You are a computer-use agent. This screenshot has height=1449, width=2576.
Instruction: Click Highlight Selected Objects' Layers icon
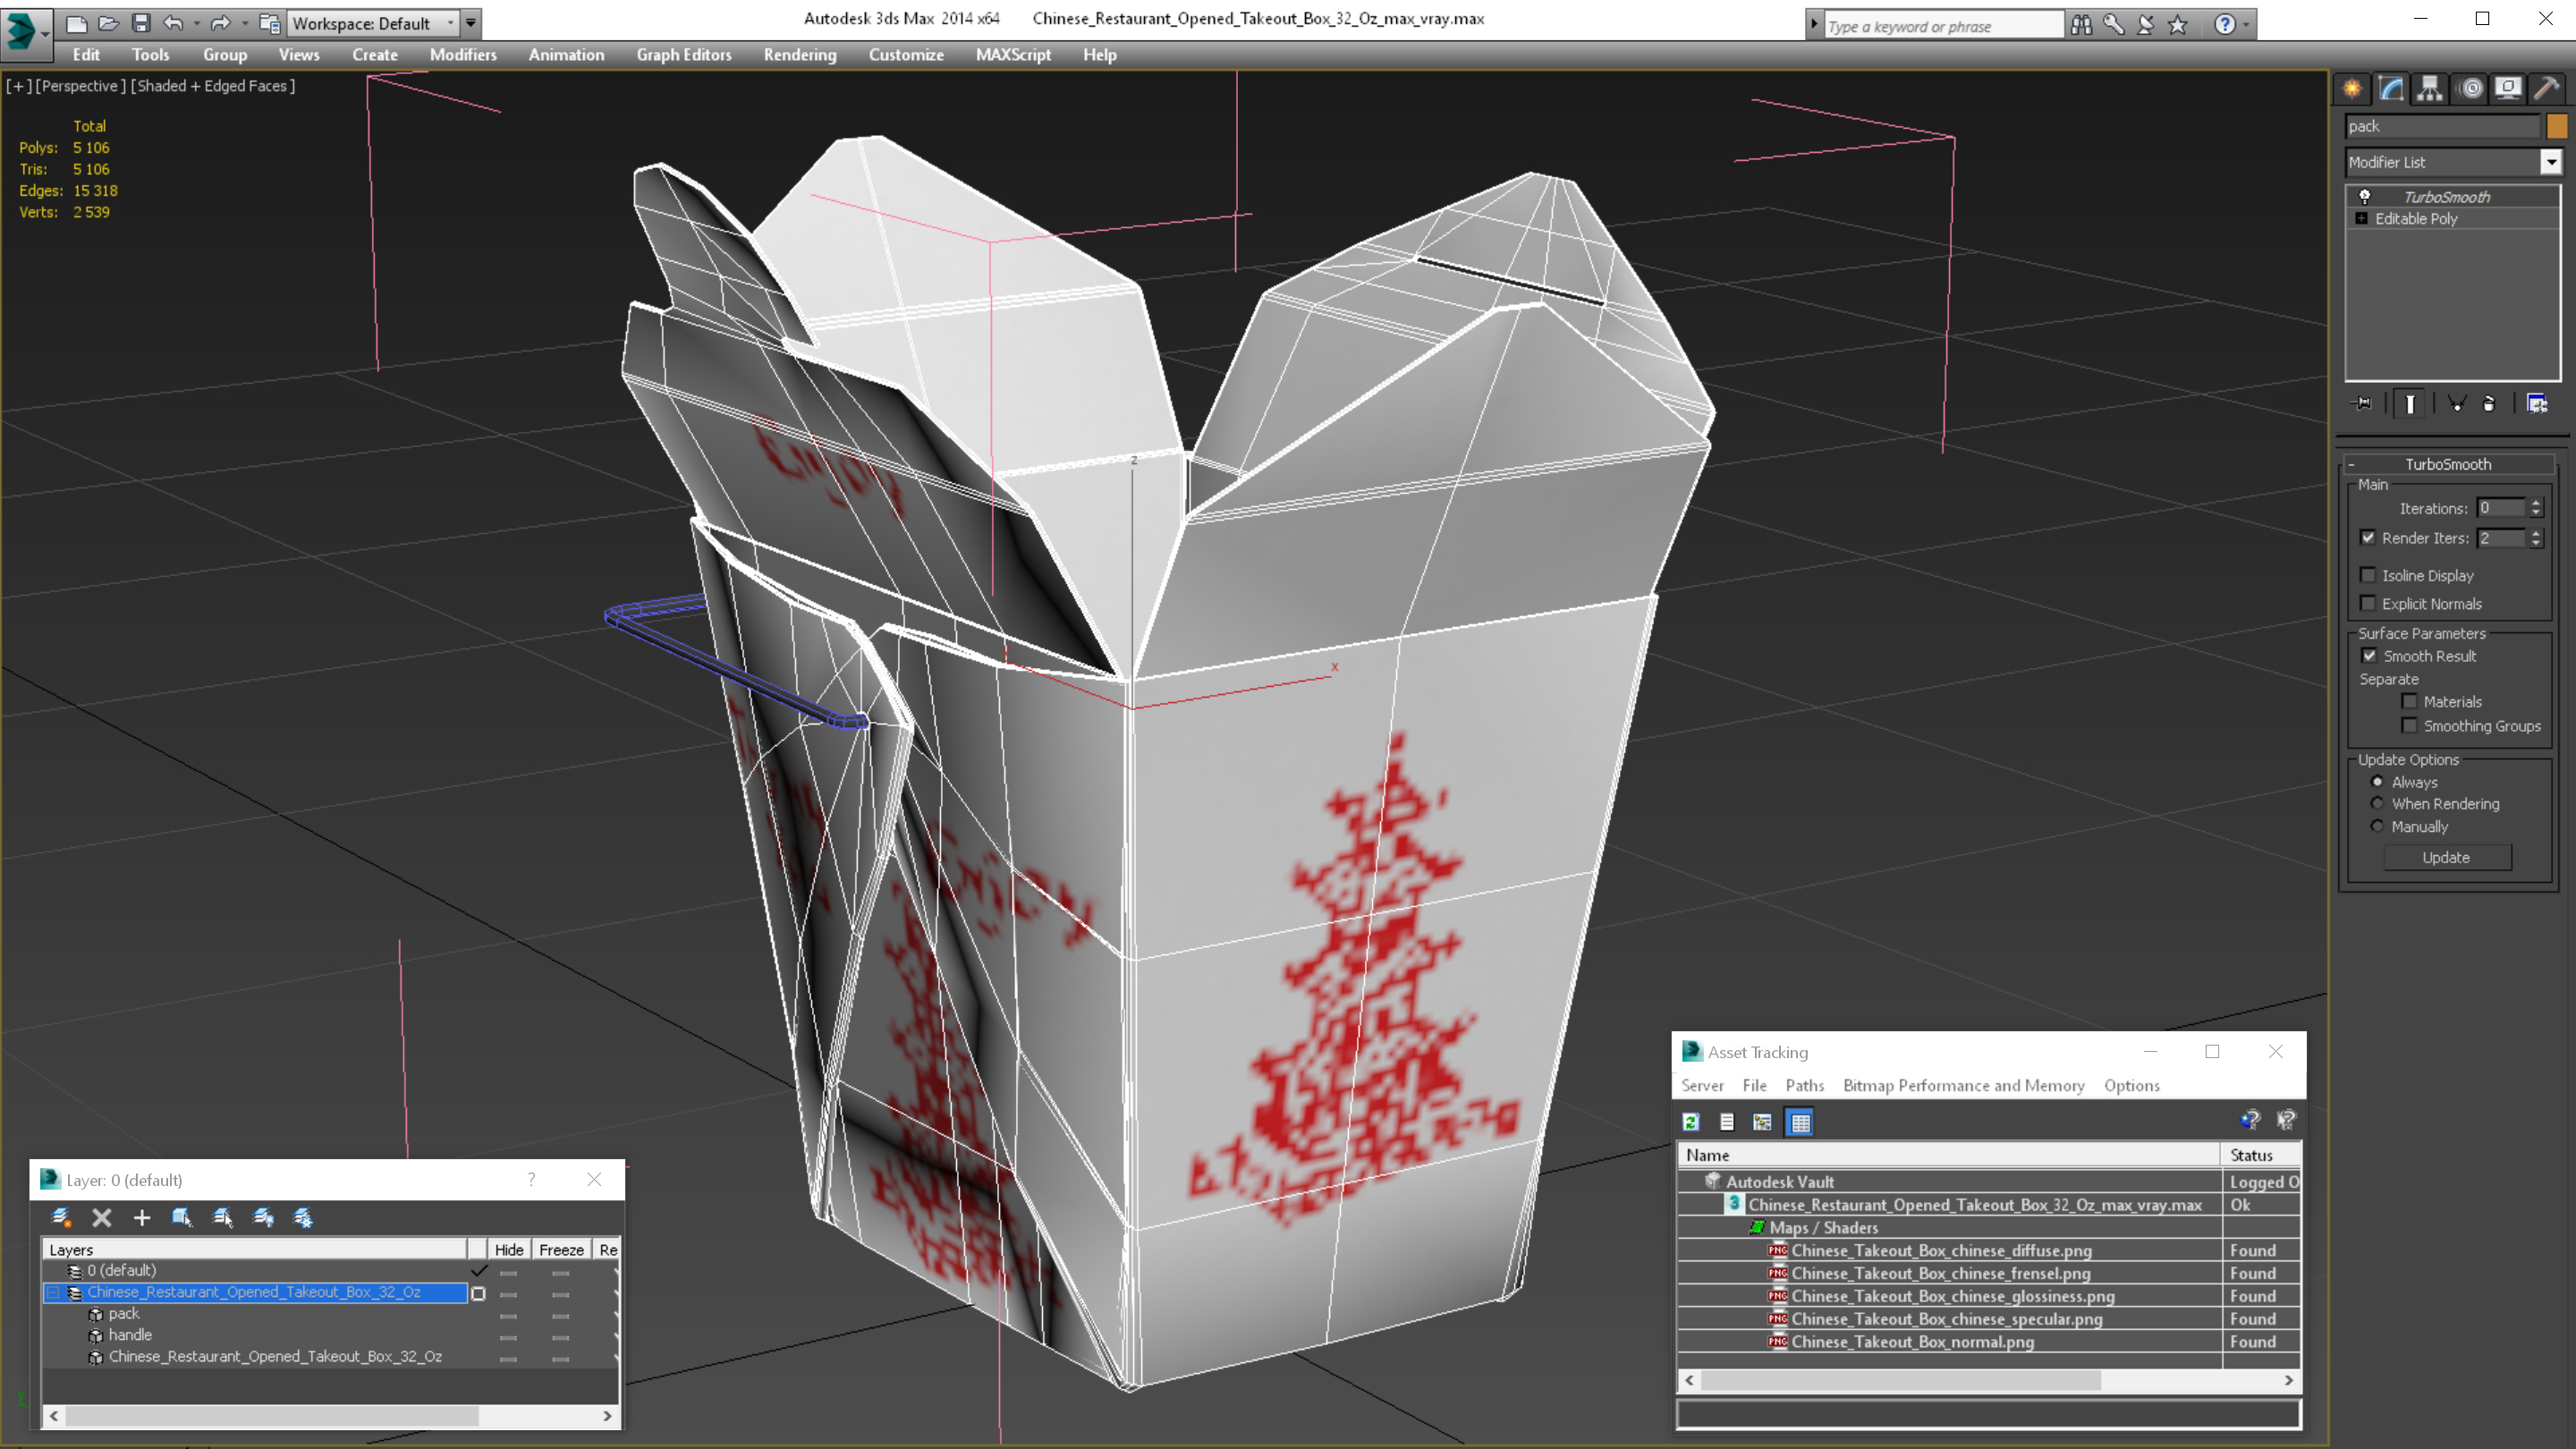tap(223, 1217)
